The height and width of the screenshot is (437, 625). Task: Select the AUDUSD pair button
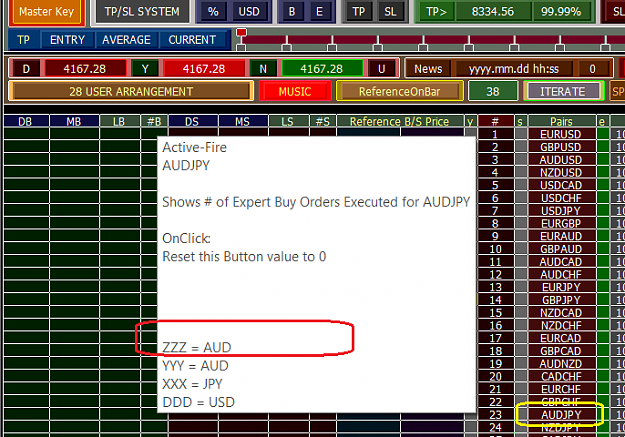coord(562,159)
